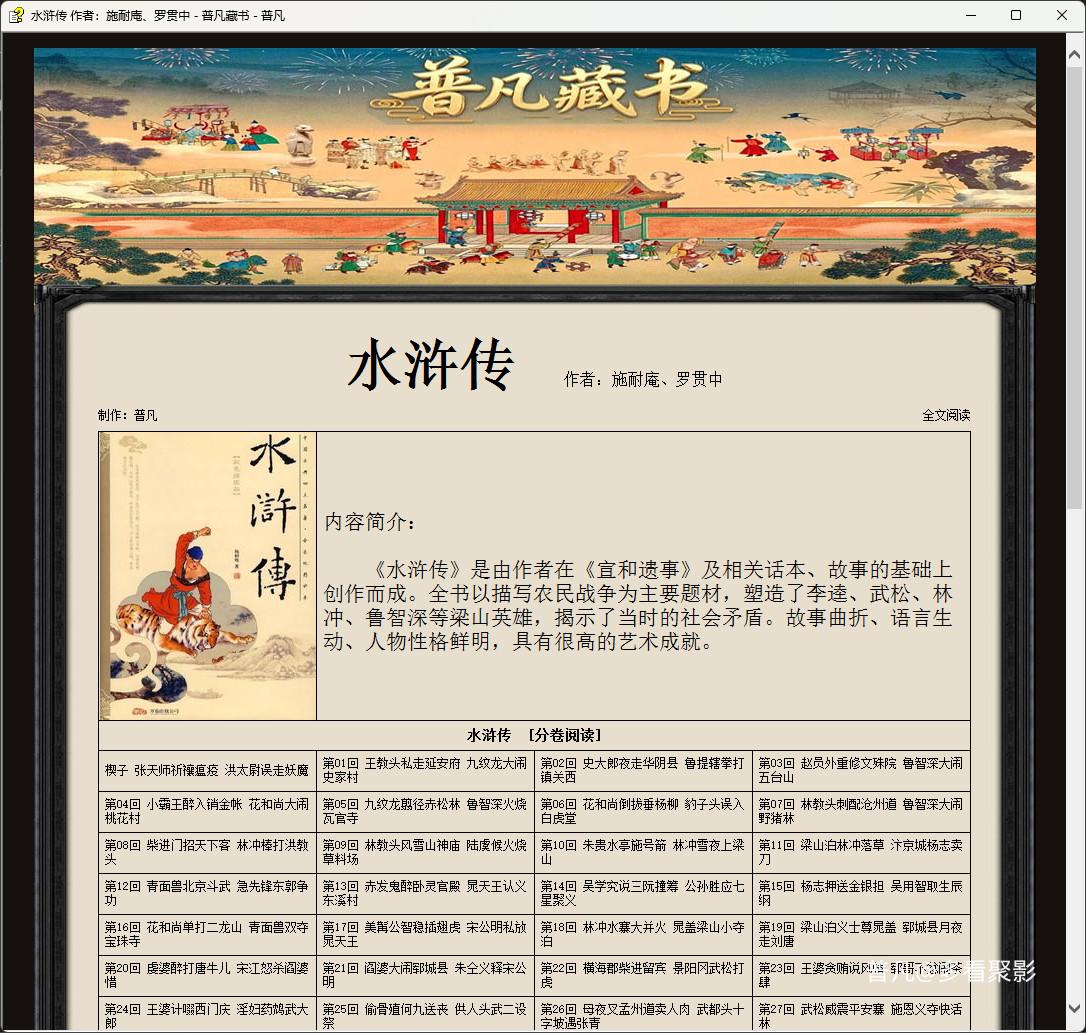The image size is (1086, 1033).
Task: Open chapter 第20回 虔婆醉打唐牛儿
Action: (x=206, y=975)
